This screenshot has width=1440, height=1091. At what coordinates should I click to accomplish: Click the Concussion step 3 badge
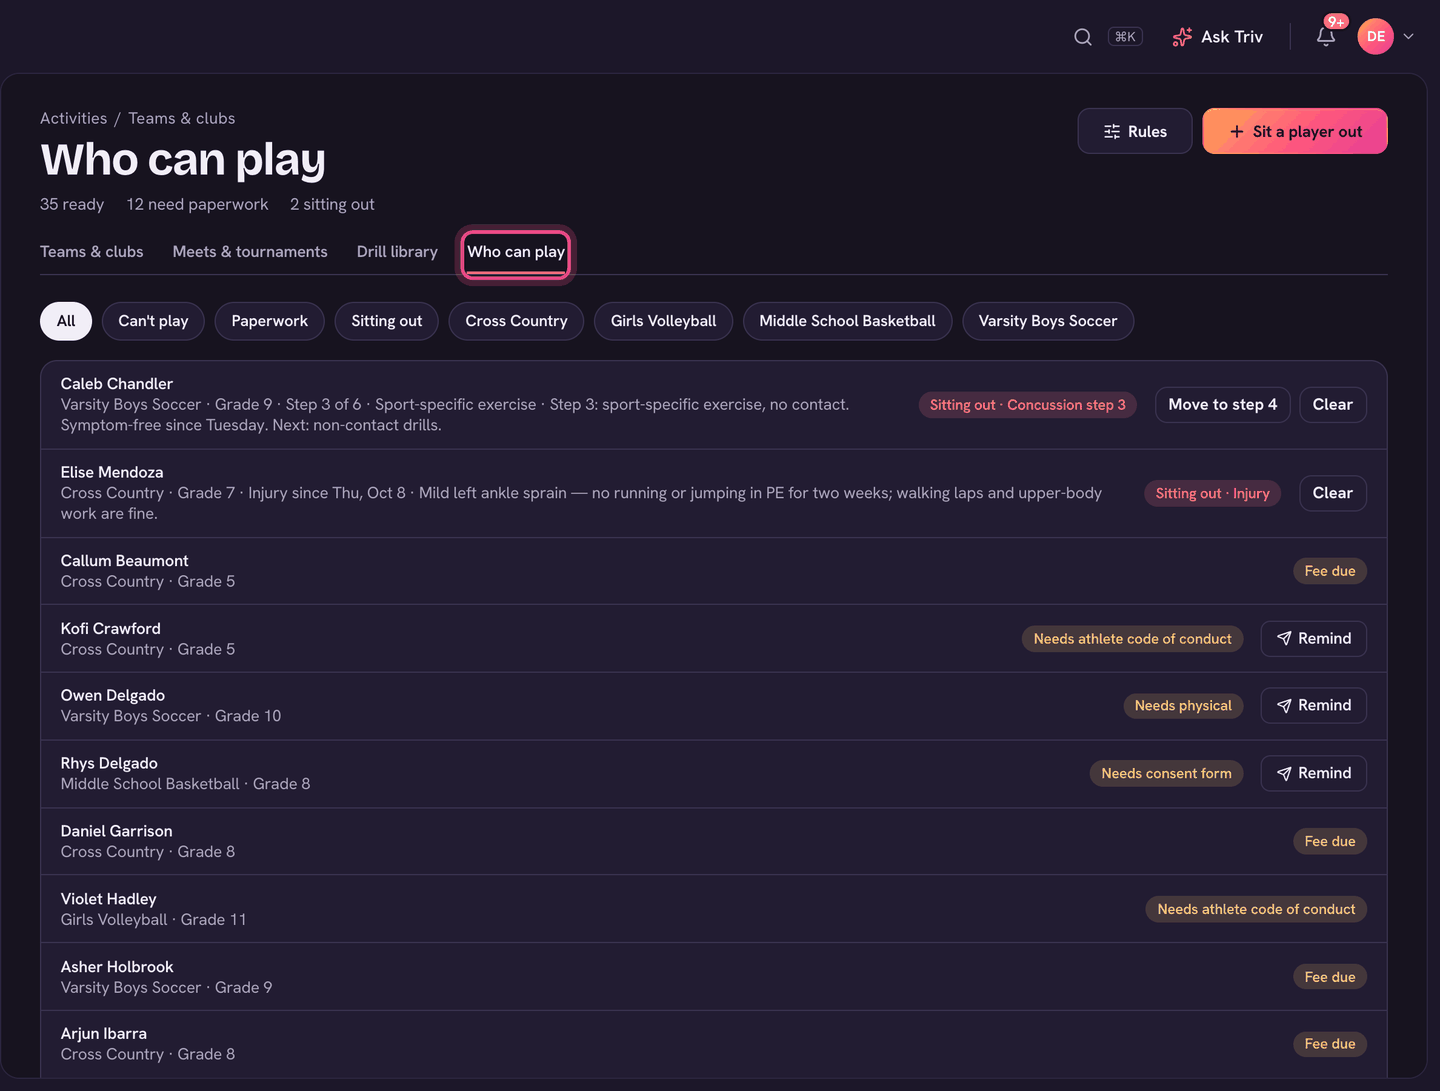[1028, 405]
